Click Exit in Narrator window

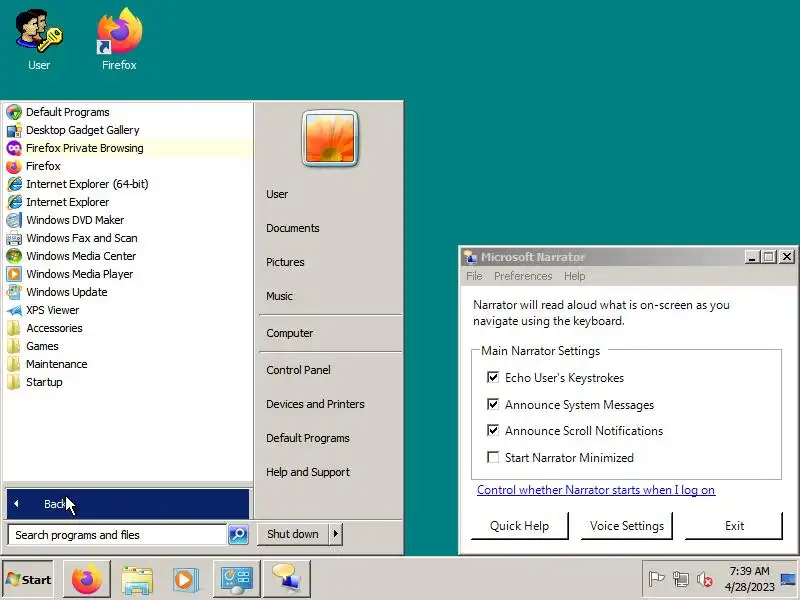(734, 526)
